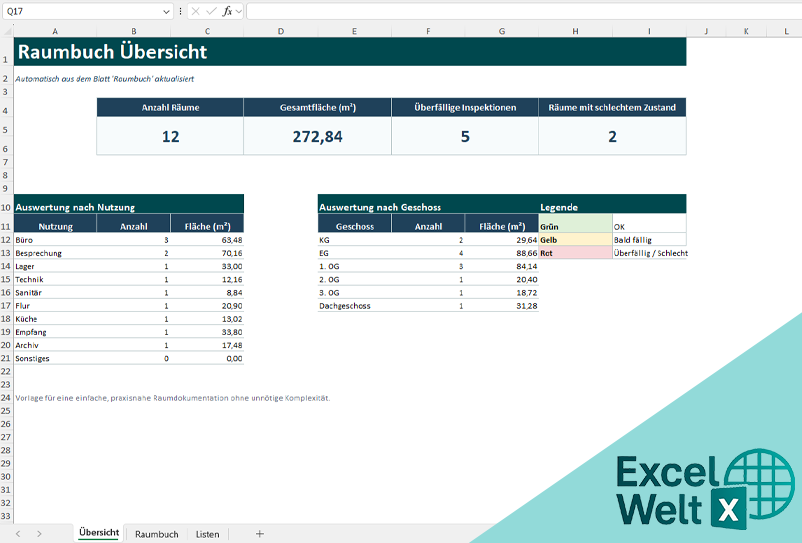
Task: Click the Auswertung nach Geschoss heading
Action: click(x=380, y=207)
